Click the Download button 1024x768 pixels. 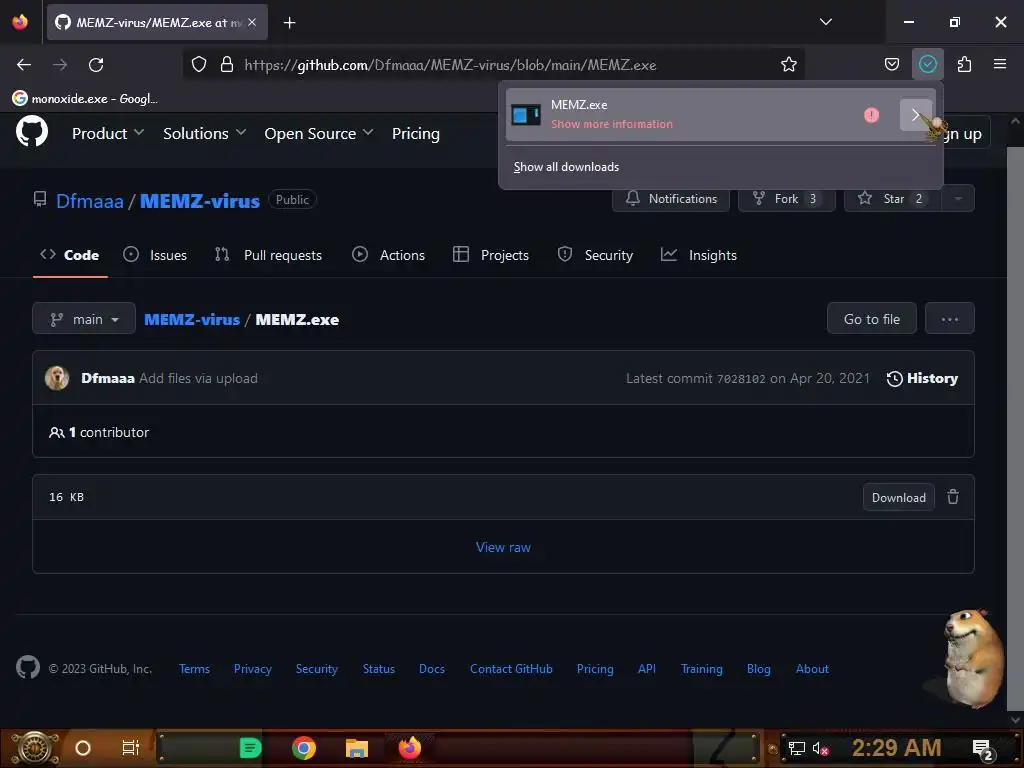(899, 498)
